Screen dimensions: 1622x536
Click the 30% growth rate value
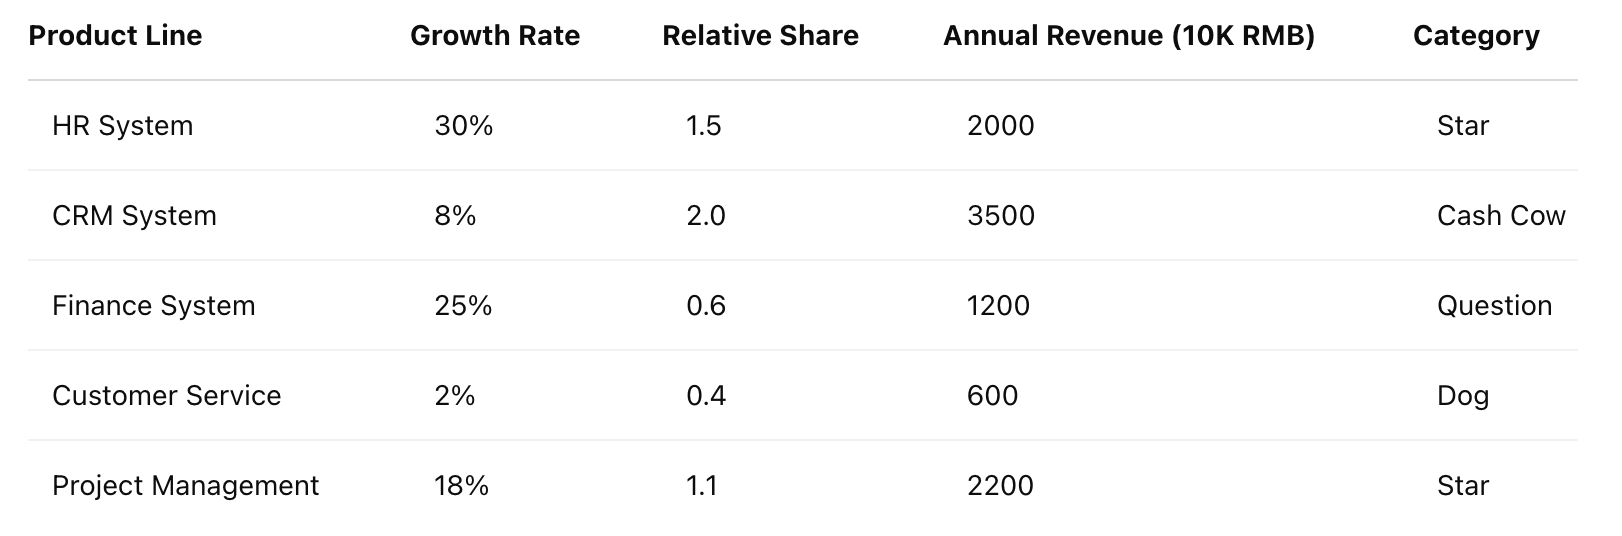(464, 126)
